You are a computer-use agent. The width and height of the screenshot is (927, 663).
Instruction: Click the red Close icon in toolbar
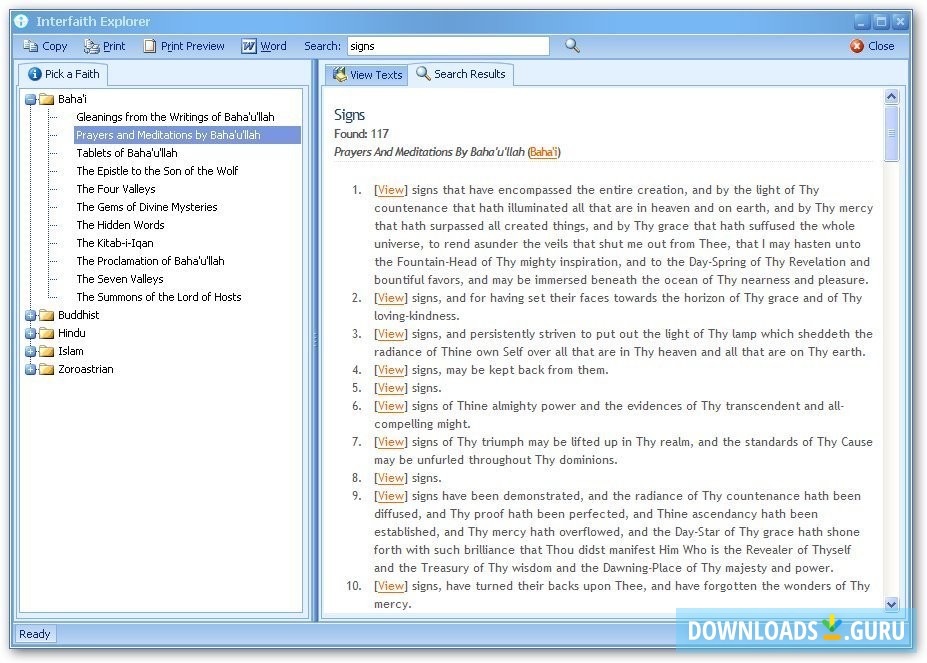pos(857,46)
